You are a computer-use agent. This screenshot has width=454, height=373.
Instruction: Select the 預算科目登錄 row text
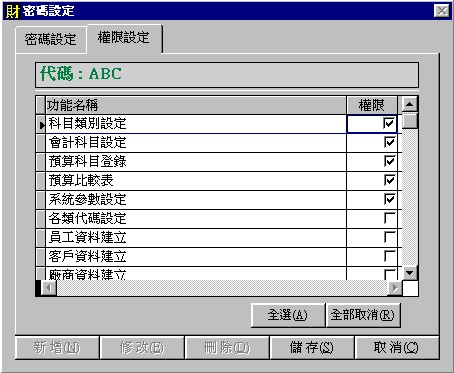(x=87, y=162)
